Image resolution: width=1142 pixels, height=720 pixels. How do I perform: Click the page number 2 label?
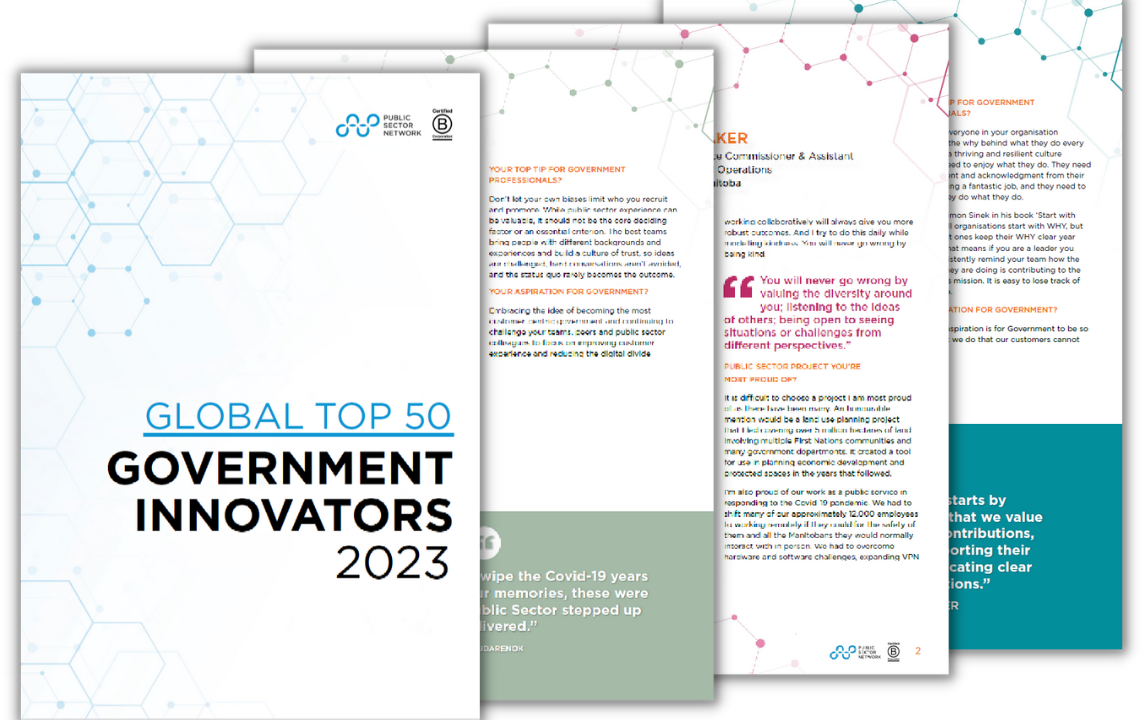[x=918, y=650]
